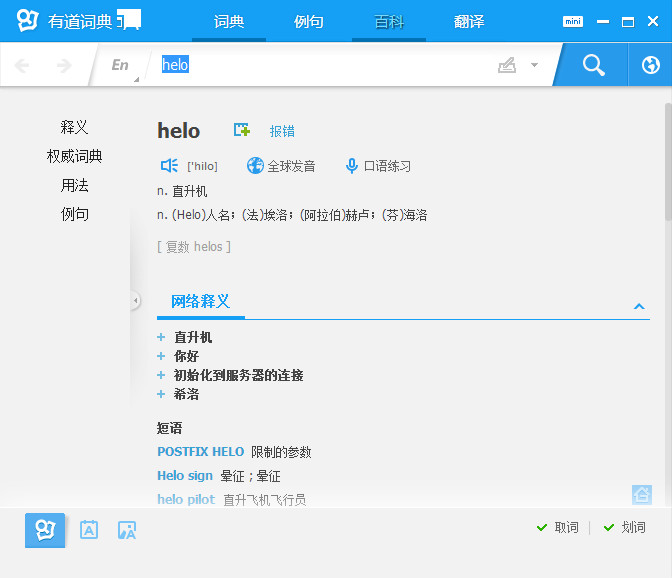Add helo to the word book
The image size is (672, 578).
[241, 130]
